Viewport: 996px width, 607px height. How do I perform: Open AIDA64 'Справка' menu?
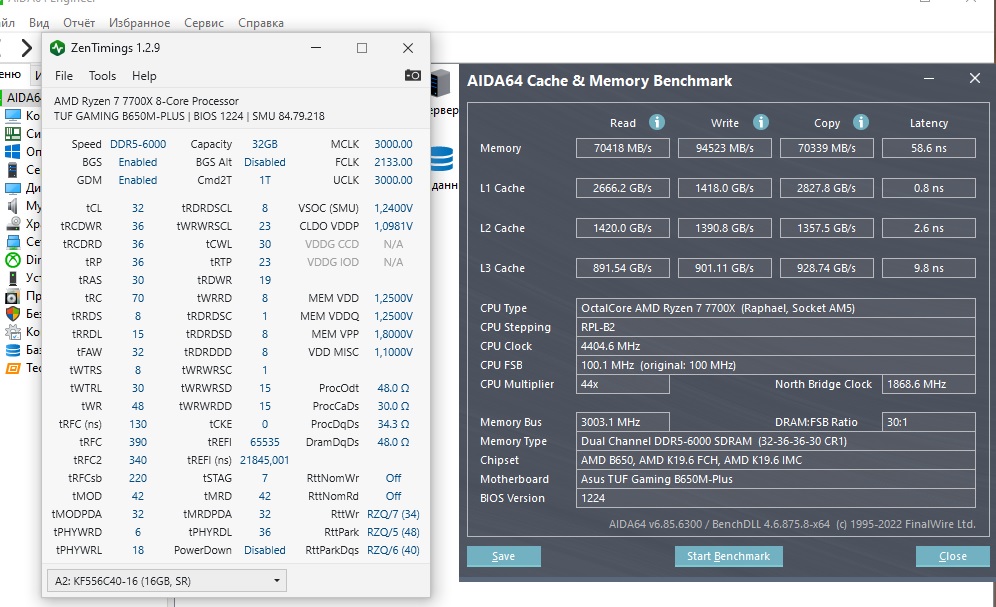260,23
